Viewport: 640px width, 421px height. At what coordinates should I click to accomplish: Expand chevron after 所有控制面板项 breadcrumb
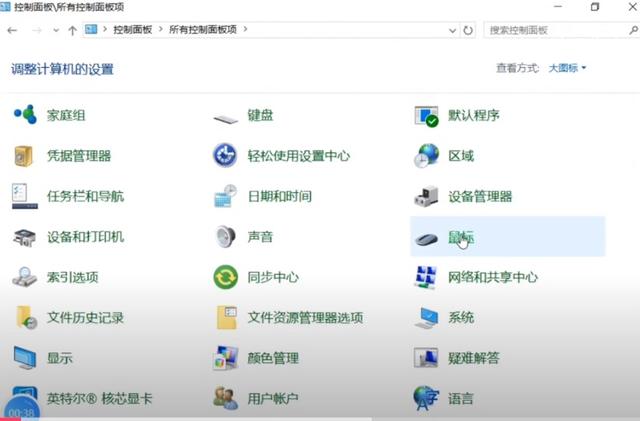tap(245, 29)
